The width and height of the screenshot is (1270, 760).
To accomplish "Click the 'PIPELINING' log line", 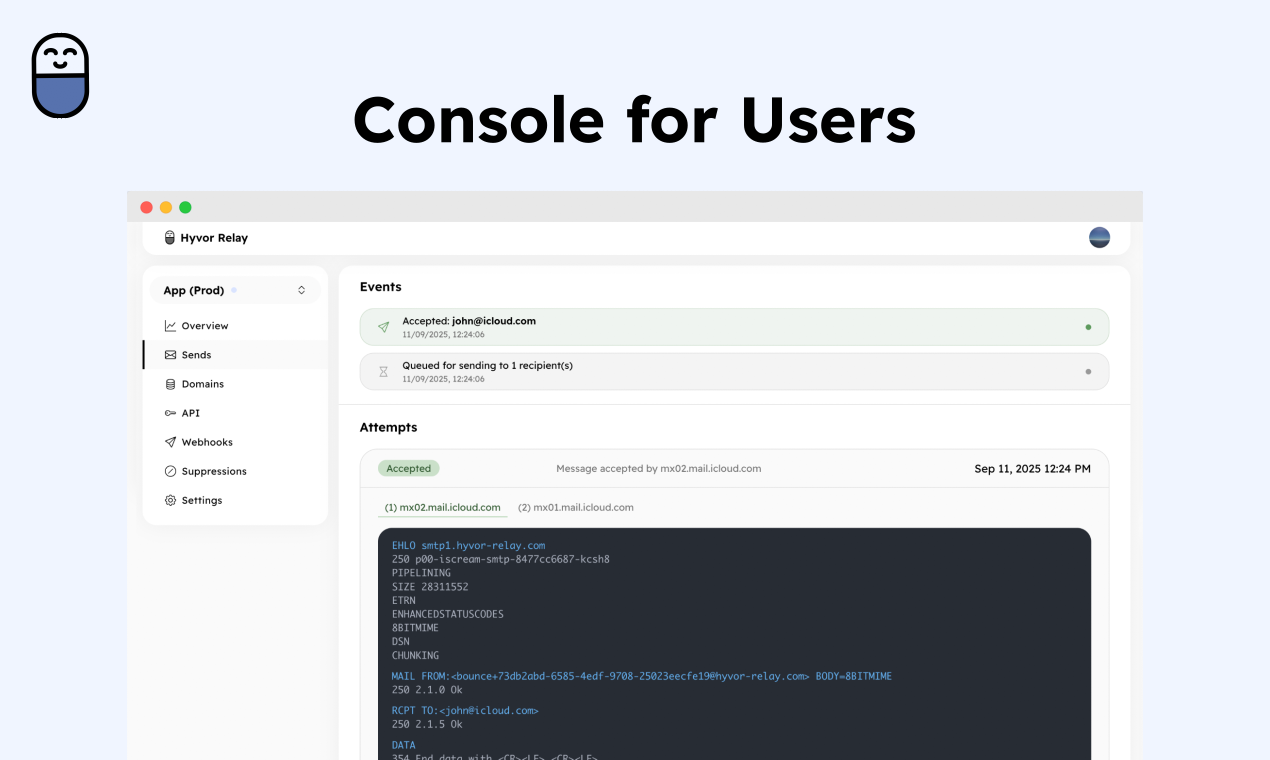I will pos(421,573).
